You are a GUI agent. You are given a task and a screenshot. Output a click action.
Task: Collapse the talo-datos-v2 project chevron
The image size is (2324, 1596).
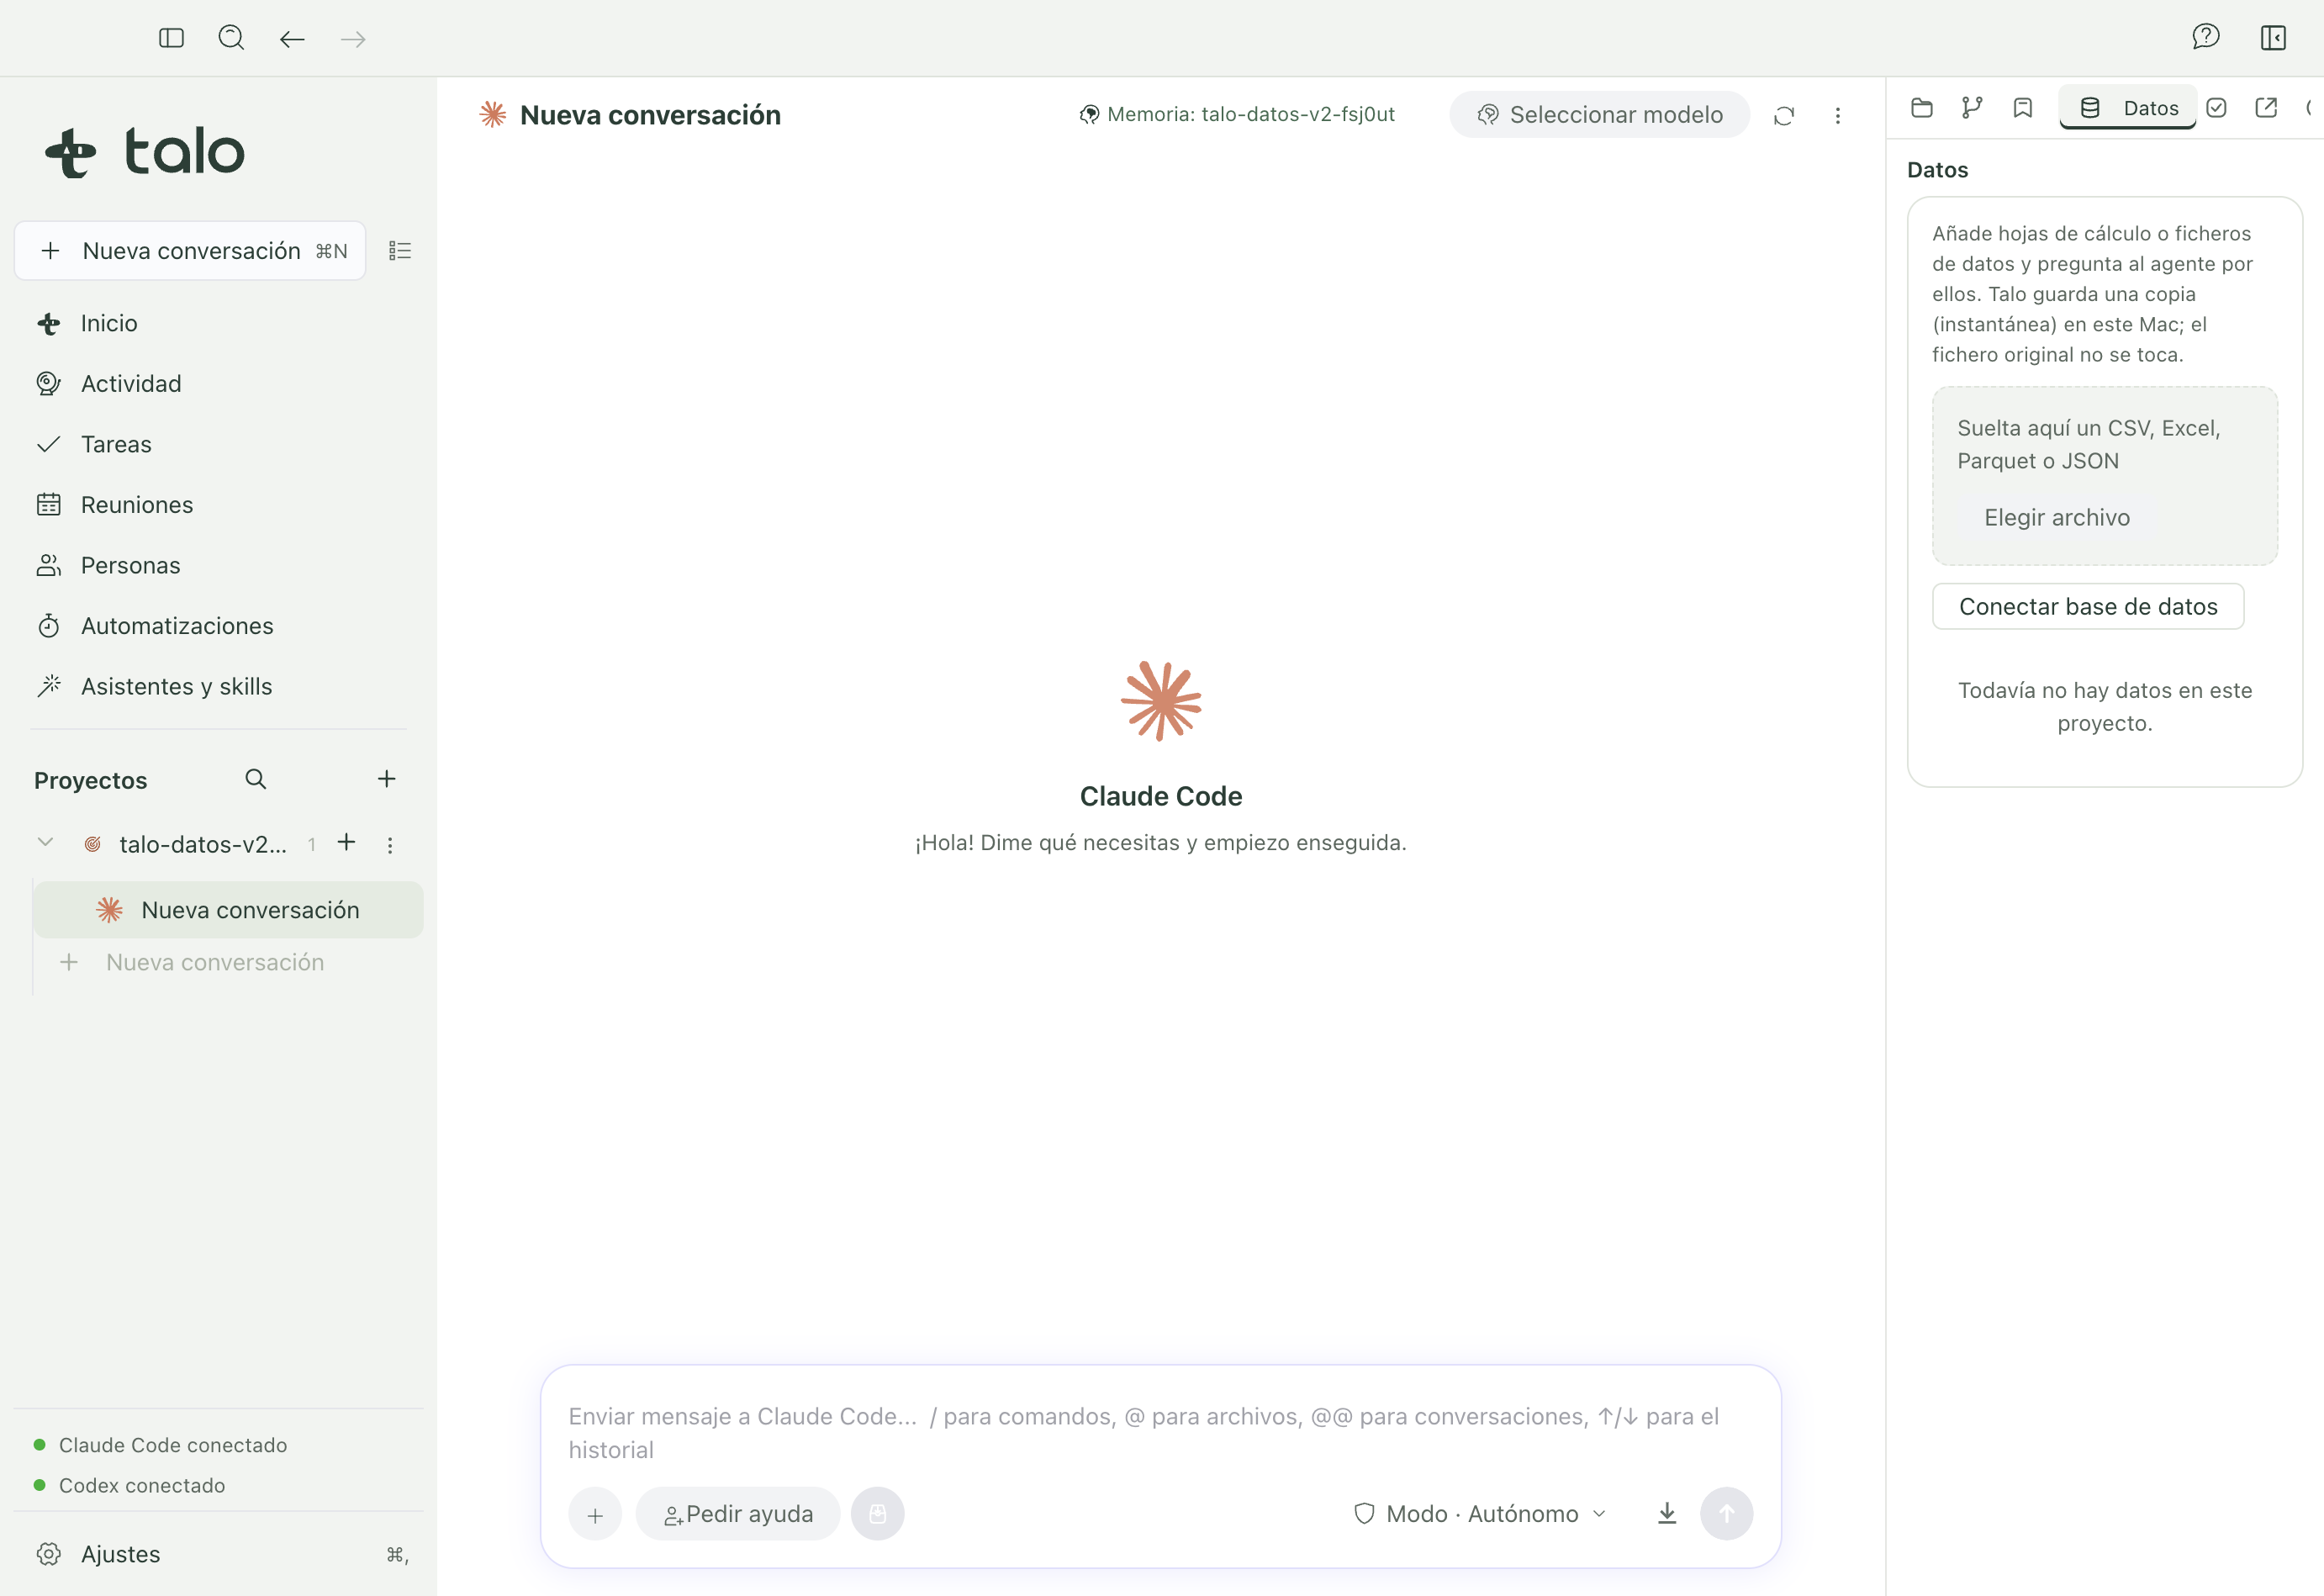click(45, 843)
